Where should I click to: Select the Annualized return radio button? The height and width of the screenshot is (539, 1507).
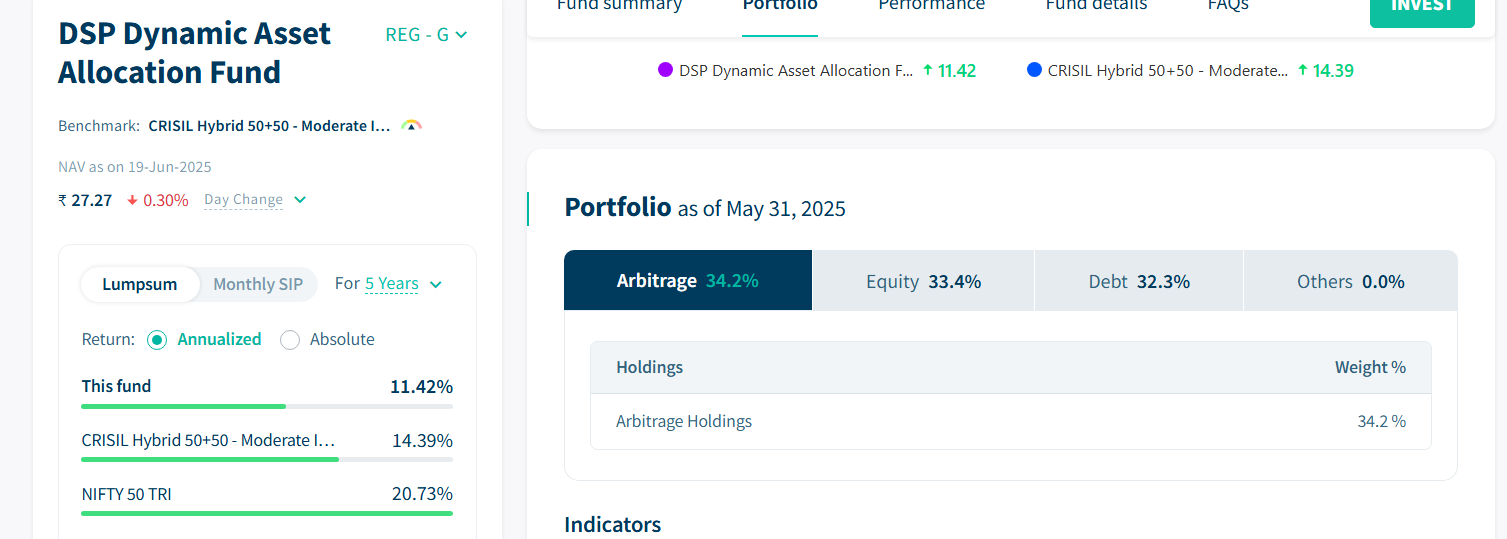(x=157, y=340)
